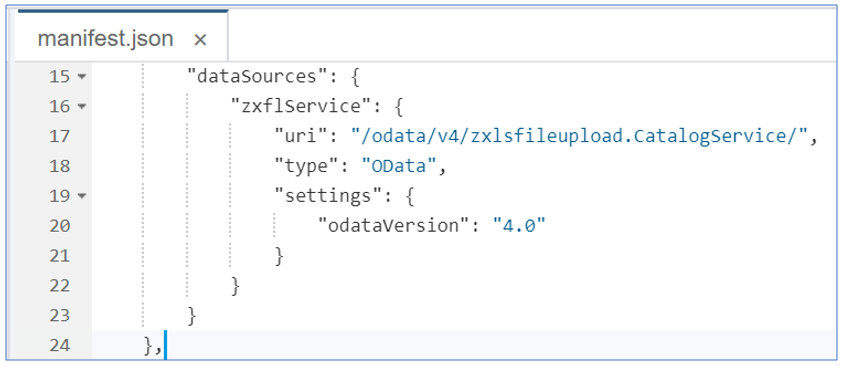Image resolution: width=842 pixels, height=366 pixels.
Task: Click line number 22 in the gutter
Action: pos(60,286)
